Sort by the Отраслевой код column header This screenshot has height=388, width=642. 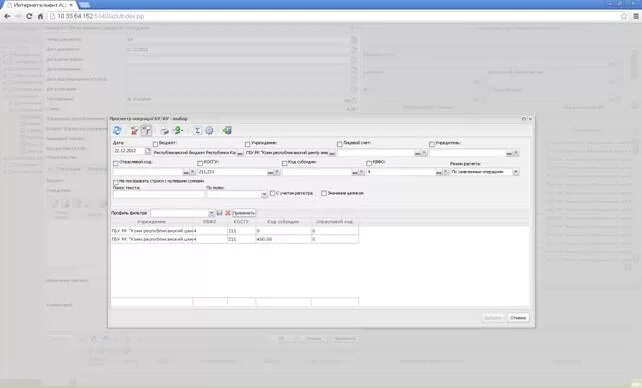[335, 222]
